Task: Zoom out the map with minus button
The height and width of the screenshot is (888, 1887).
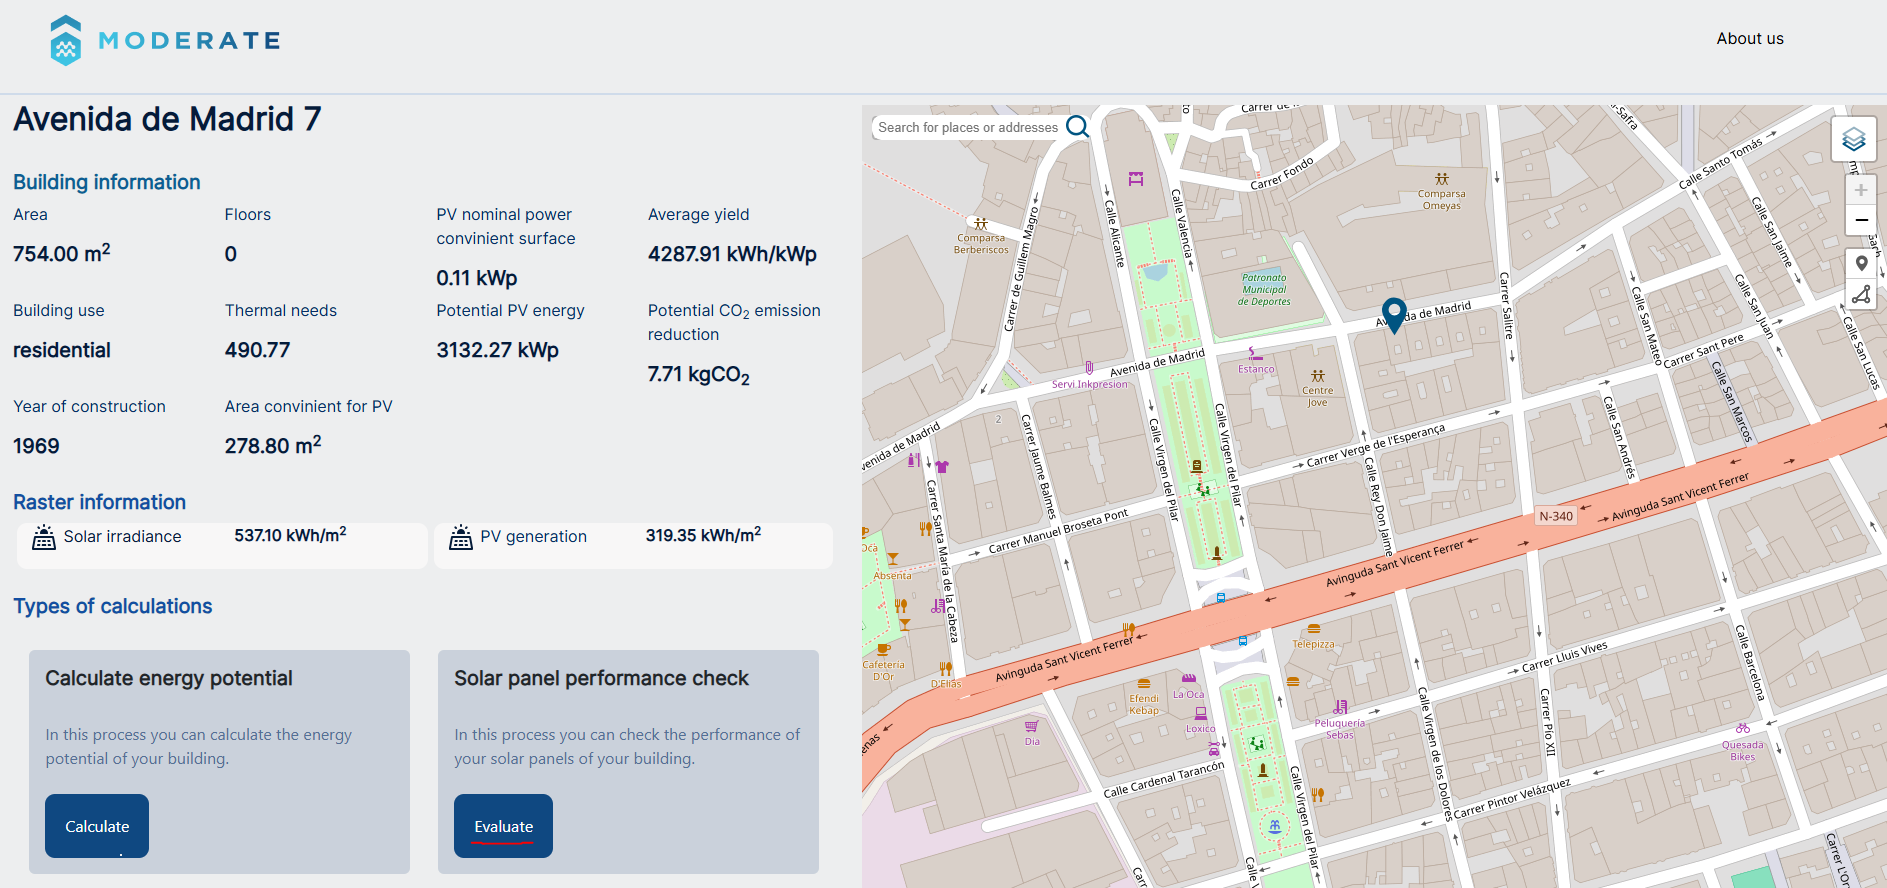Action: coord(1860,220)
